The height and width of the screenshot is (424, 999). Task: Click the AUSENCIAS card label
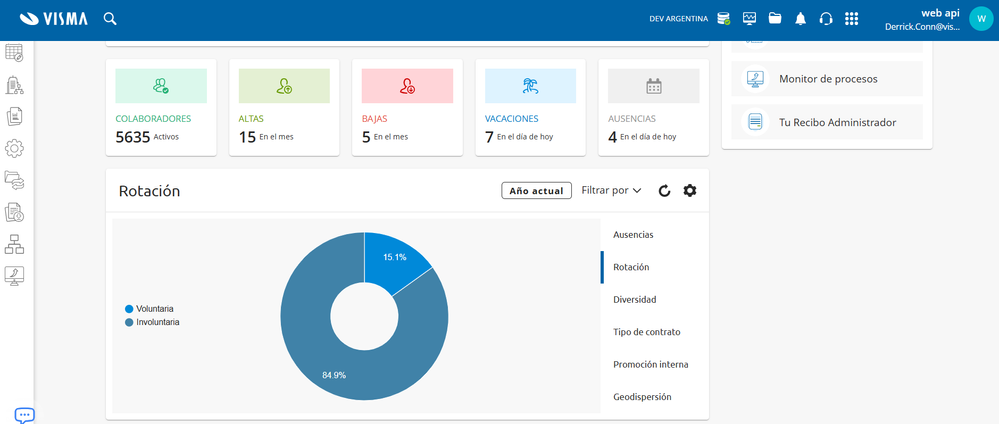click(x=632, y=119)
